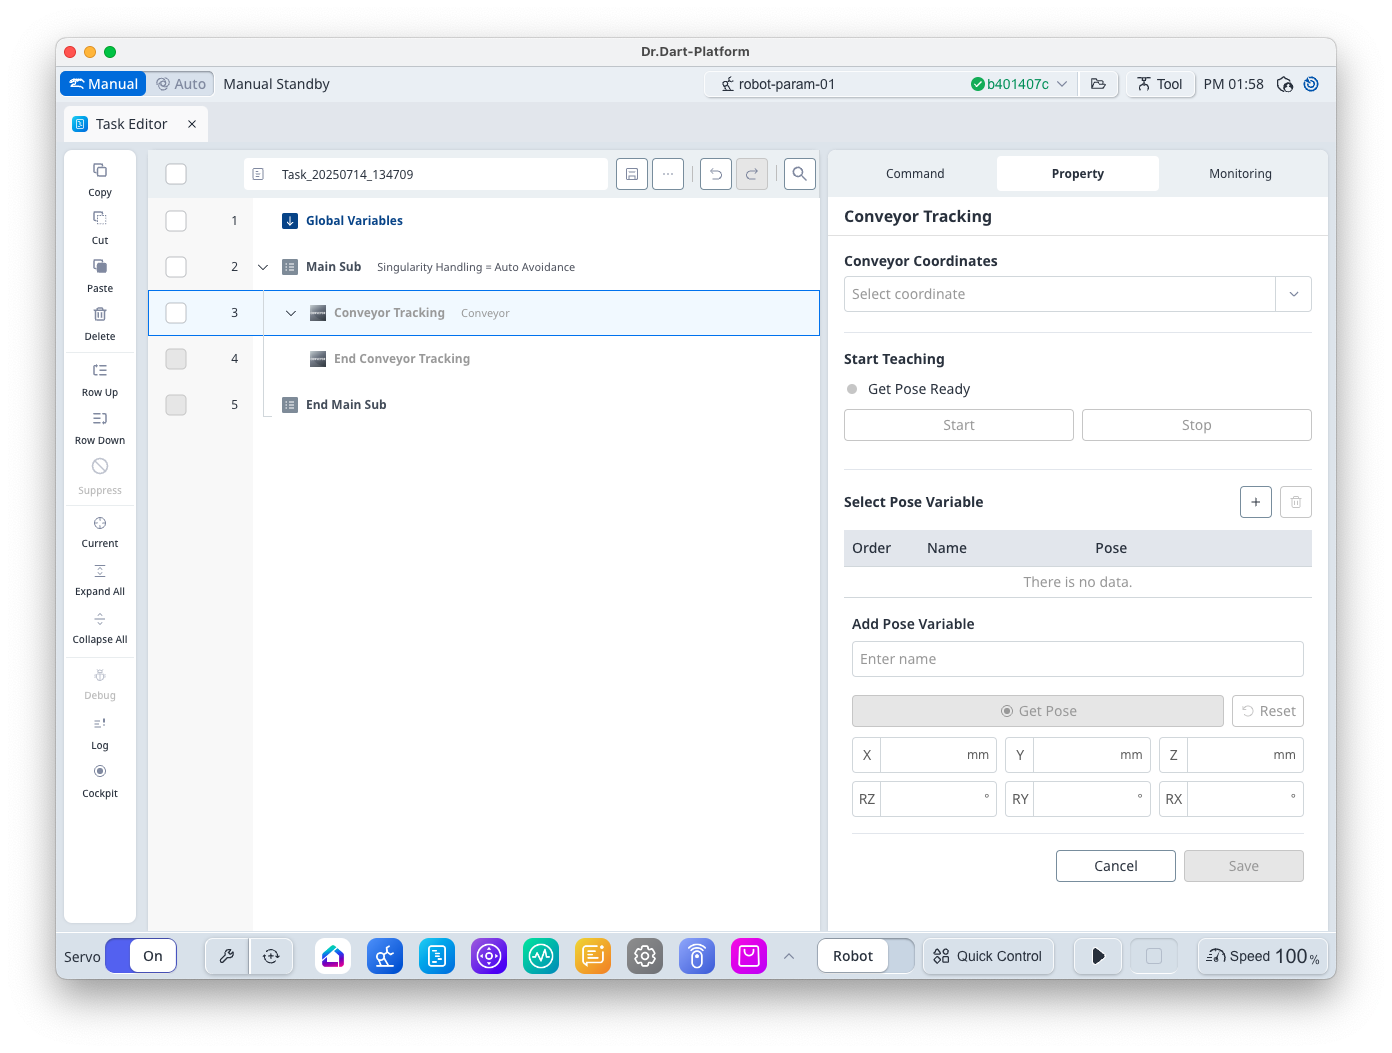The width and height of the screenshot is (1392, 1053).
Task: Collapse the Main Sub tree node
Action: 263,267
